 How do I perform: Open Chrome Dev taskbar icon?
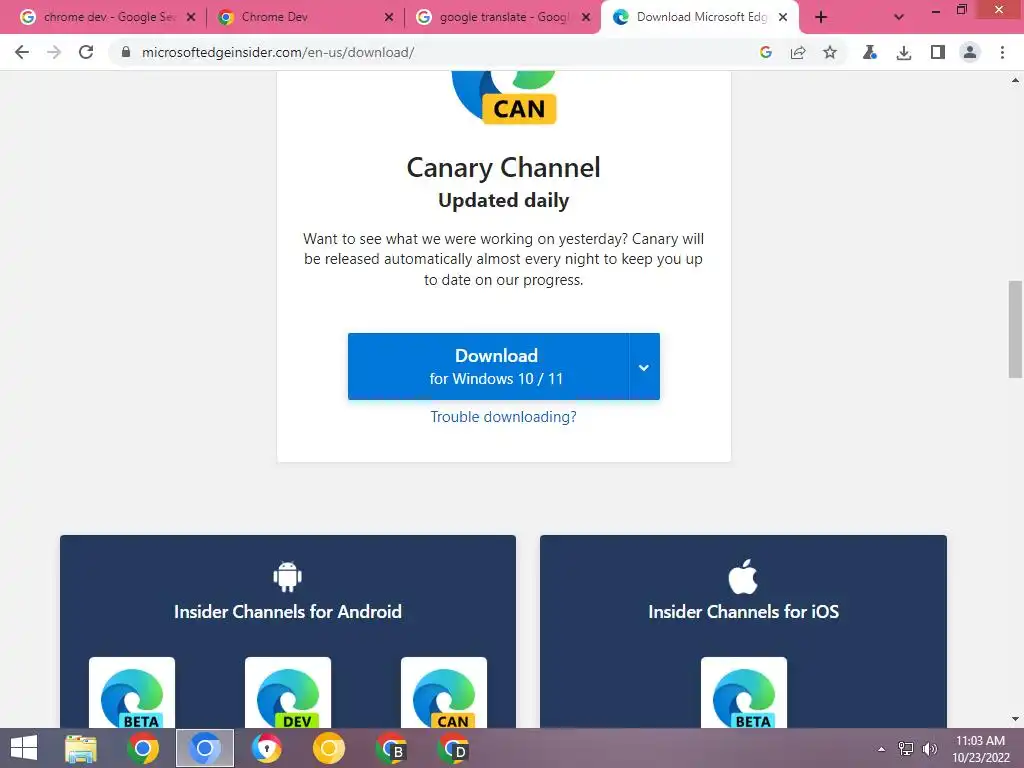pyautogui.click(x=453, y=748)
